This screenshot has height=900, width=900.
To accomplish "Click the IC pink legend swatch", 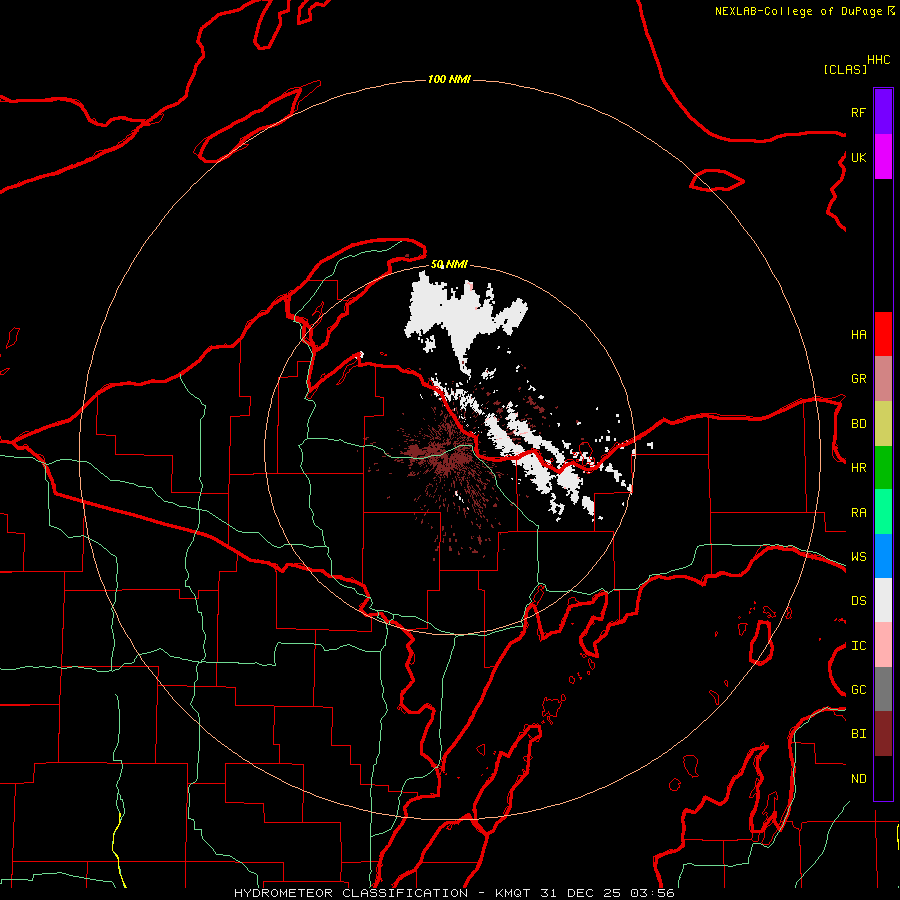I will [883, 645].
